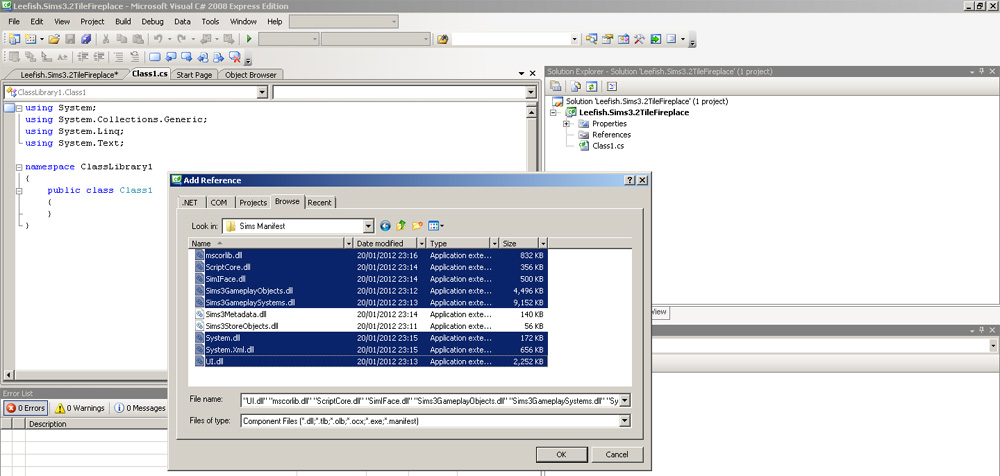
Task: Select Sims3Metadata.dll in file list
Action: click(x=236, y=314)
